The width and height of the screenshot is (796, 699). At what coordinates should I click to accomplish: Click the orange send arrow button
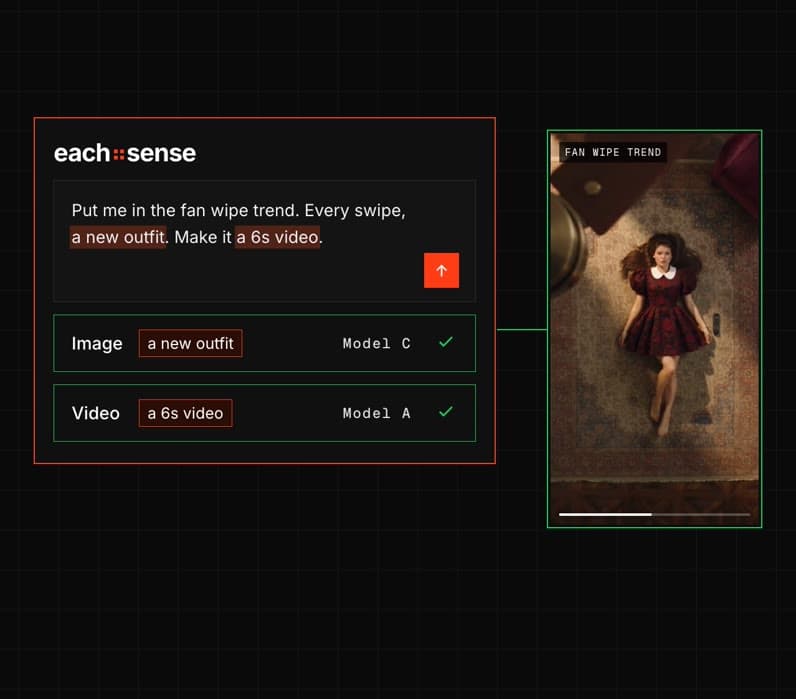point(441,270)
